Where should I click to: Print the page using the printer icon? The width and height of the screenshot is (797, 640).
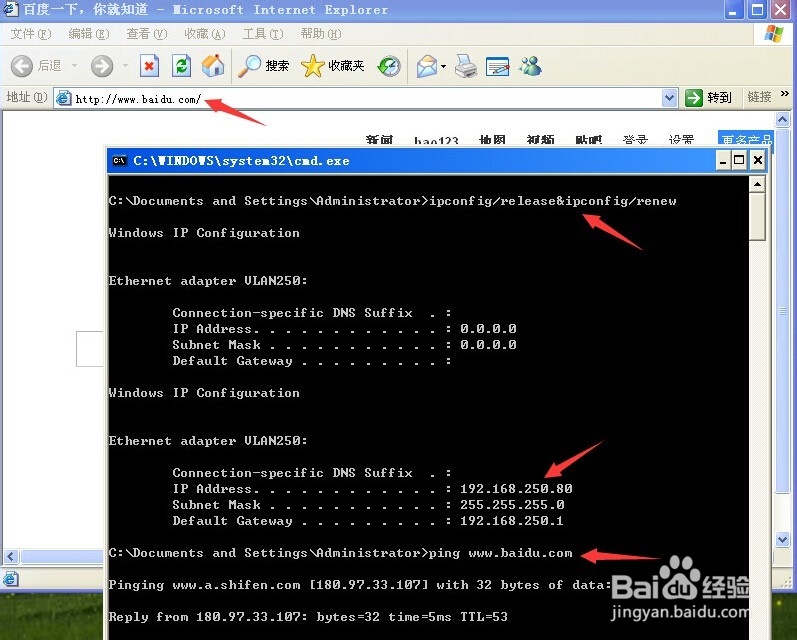click(x=466, y=66)
